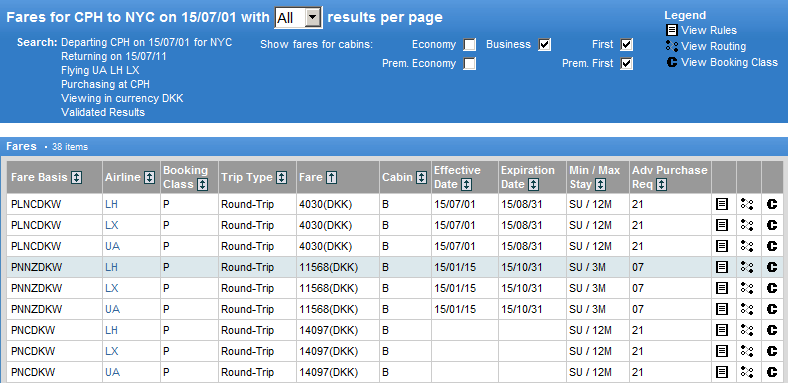Open the results per page dropdown
This screenshot has height=383, width=788.
[x=299, y=18]
